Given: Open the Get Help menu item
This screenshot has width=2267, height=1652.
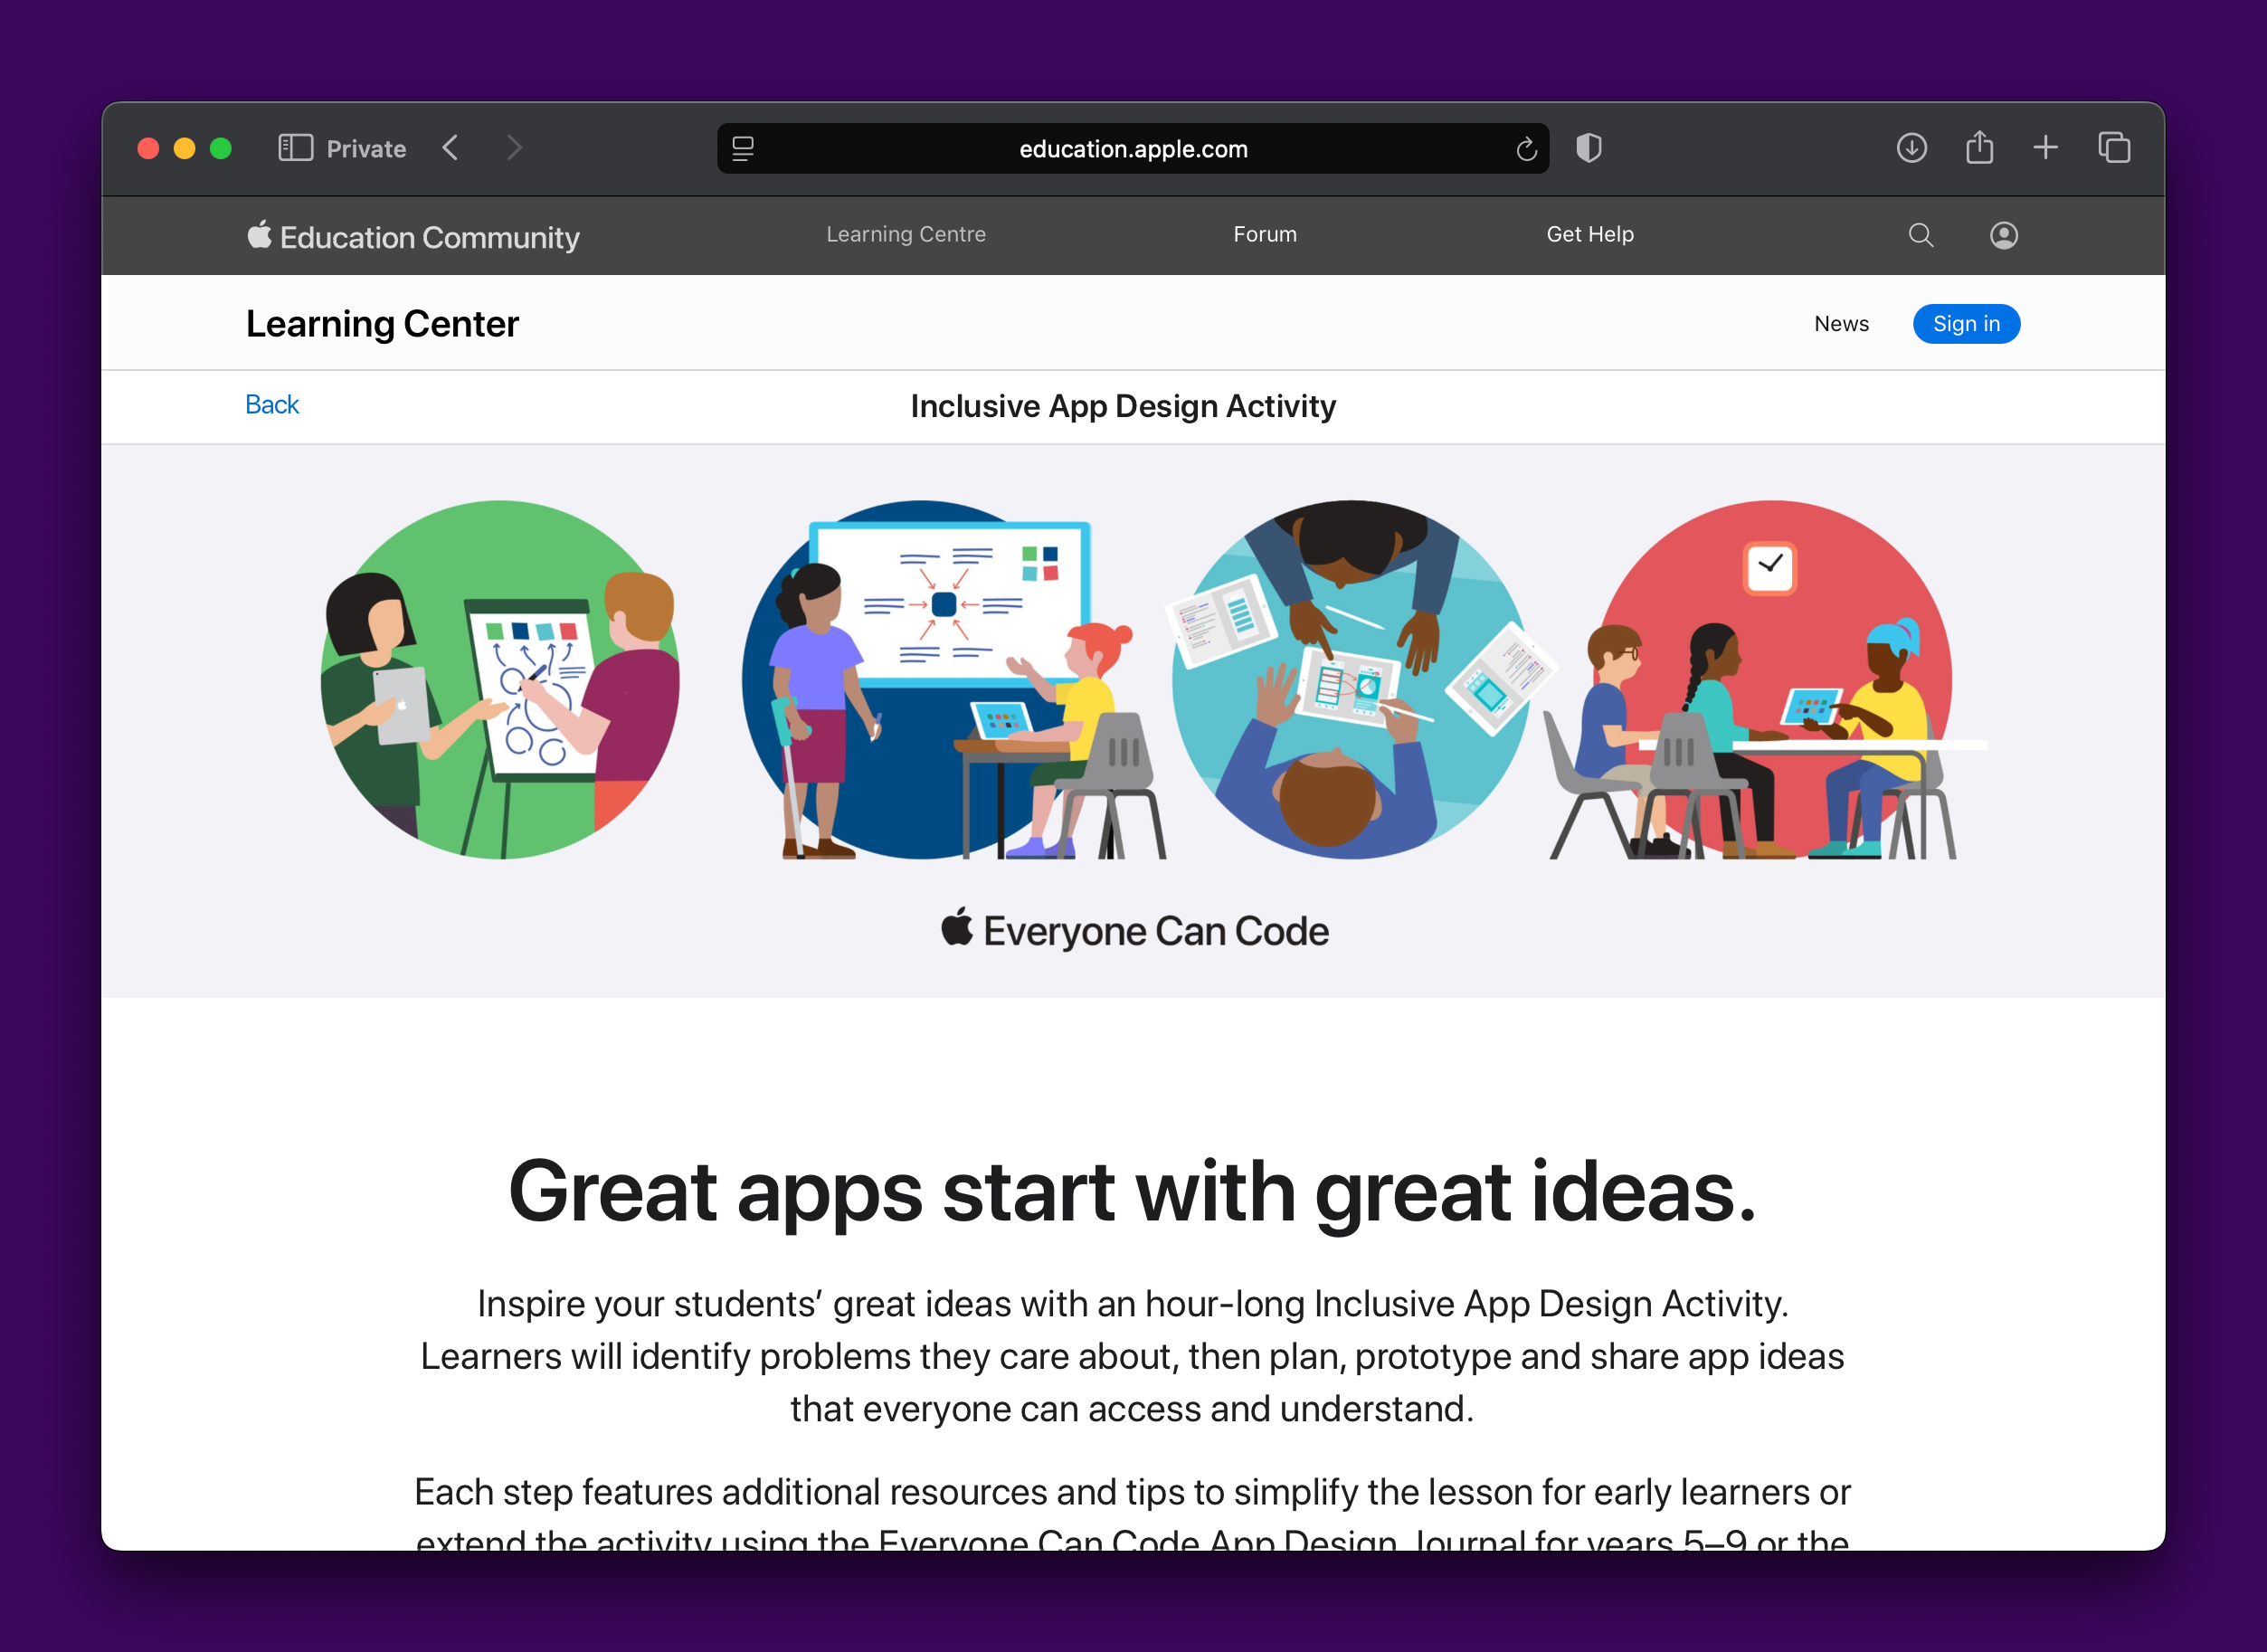Looking at the screenshot, I should pos(1589,234).
